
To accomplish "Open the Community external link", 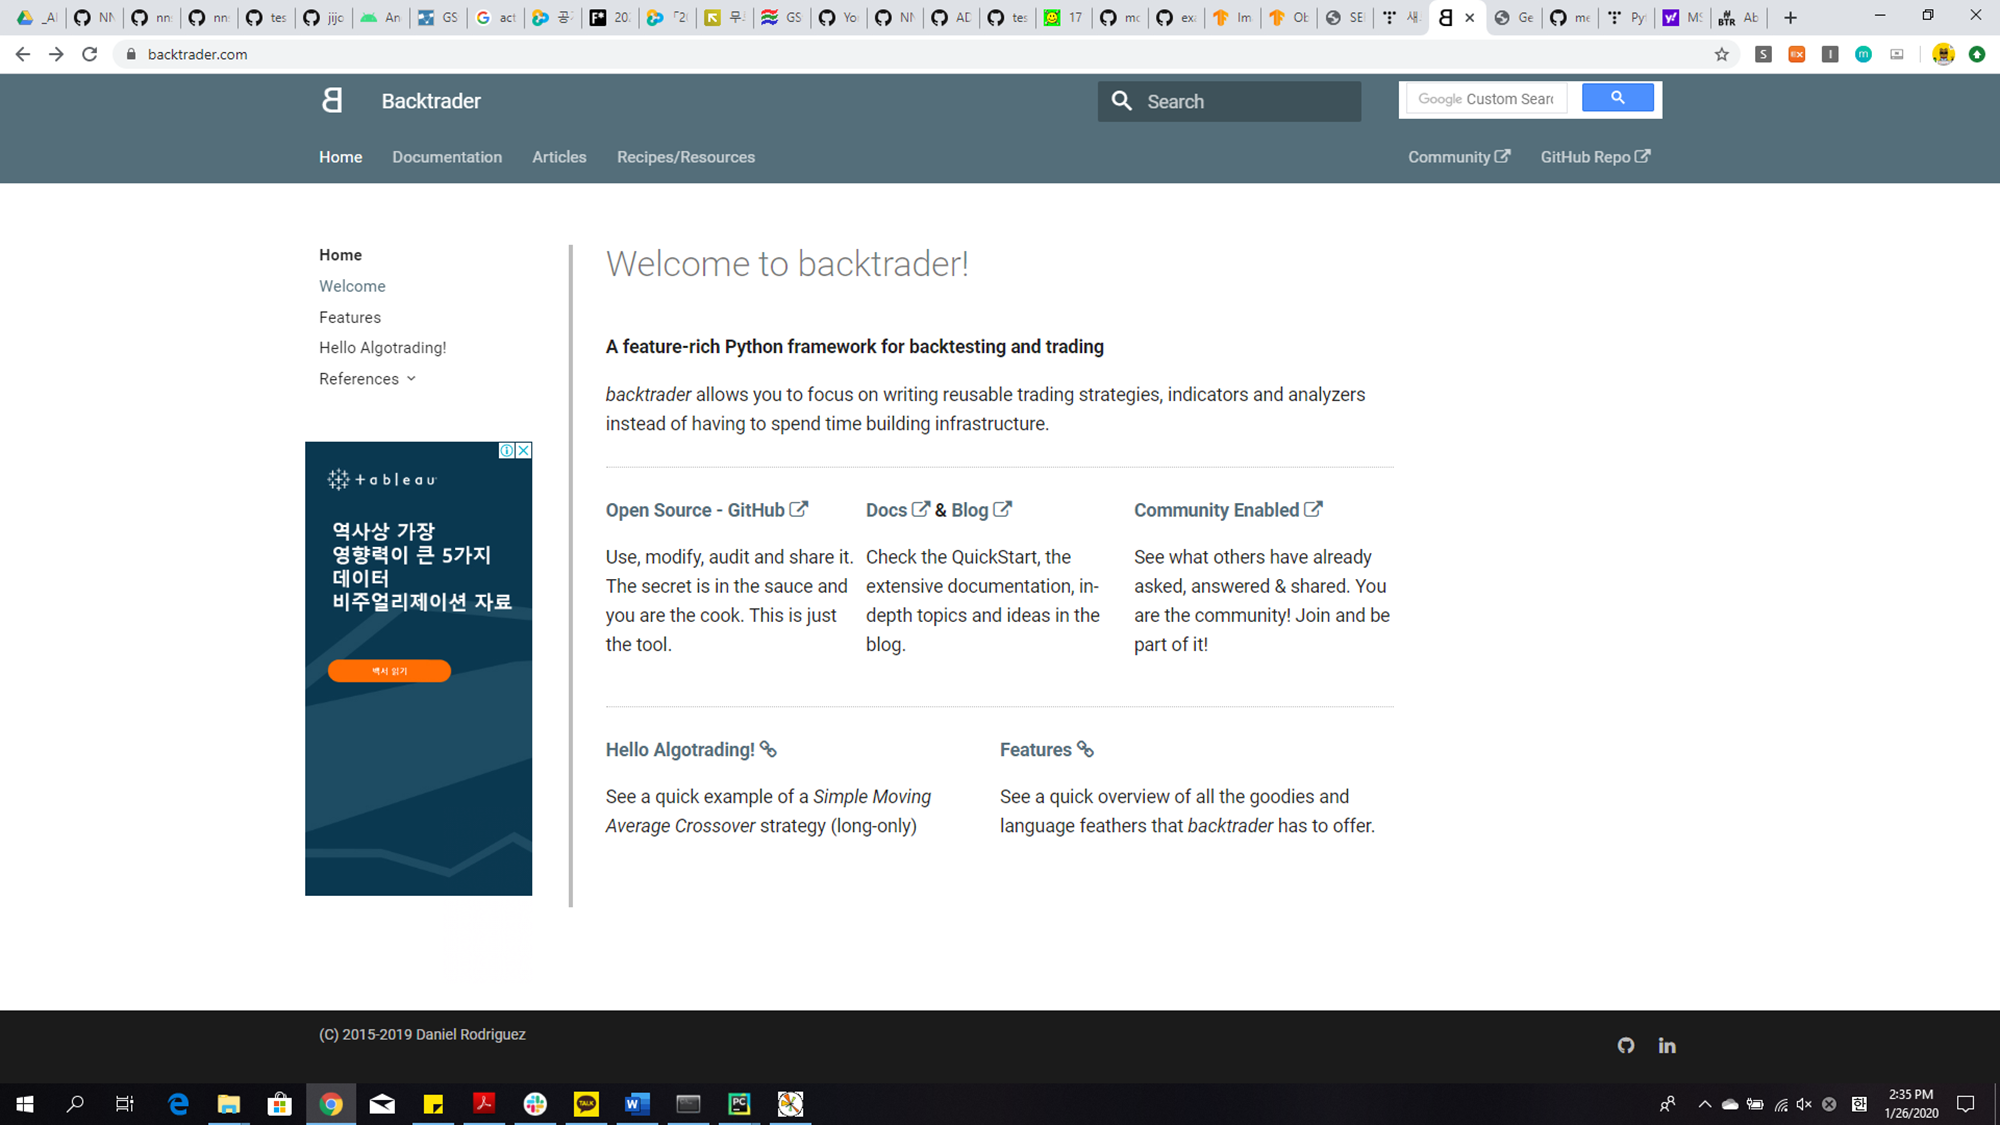I will pyautogui.click(x=1458, y=157).
